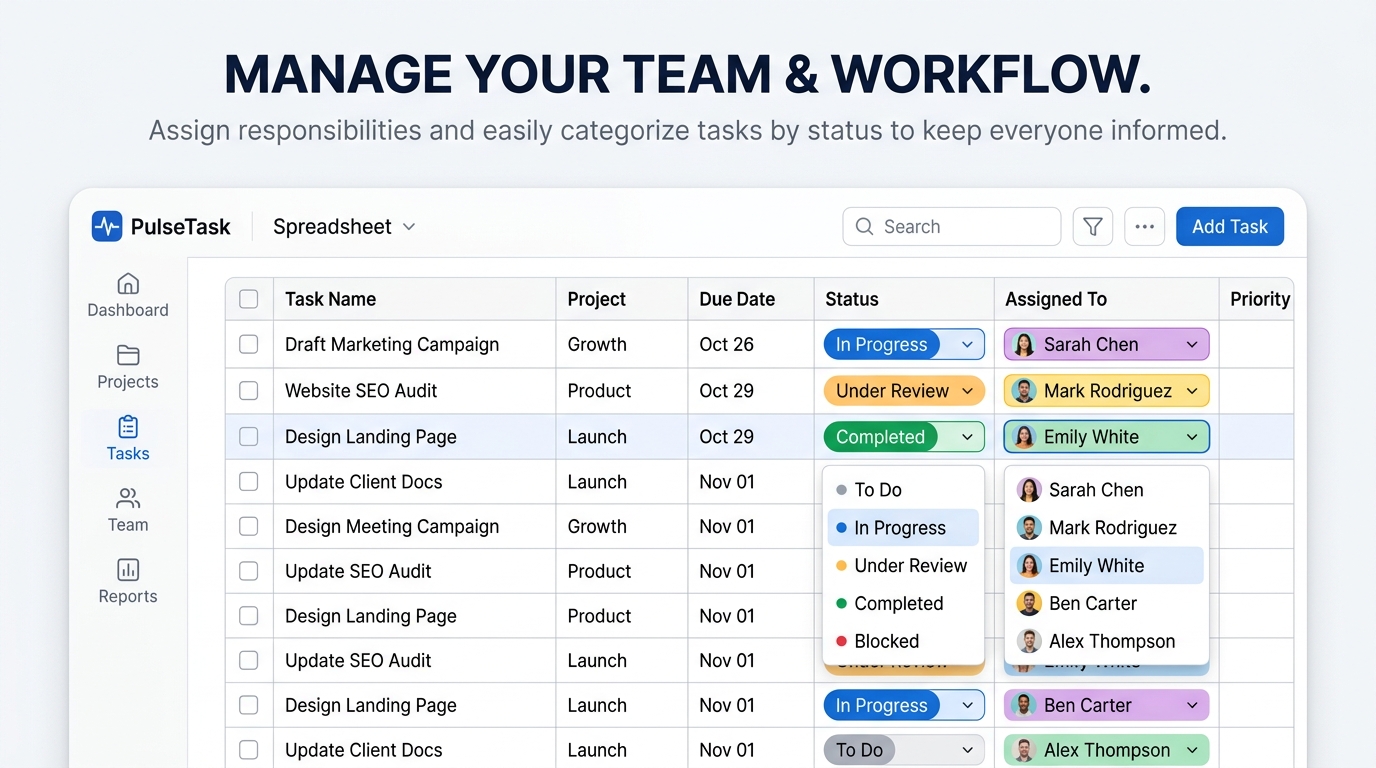Click the Add Task button
The width and height of the screenshot is (1376, 768).
click(1229, 227)
